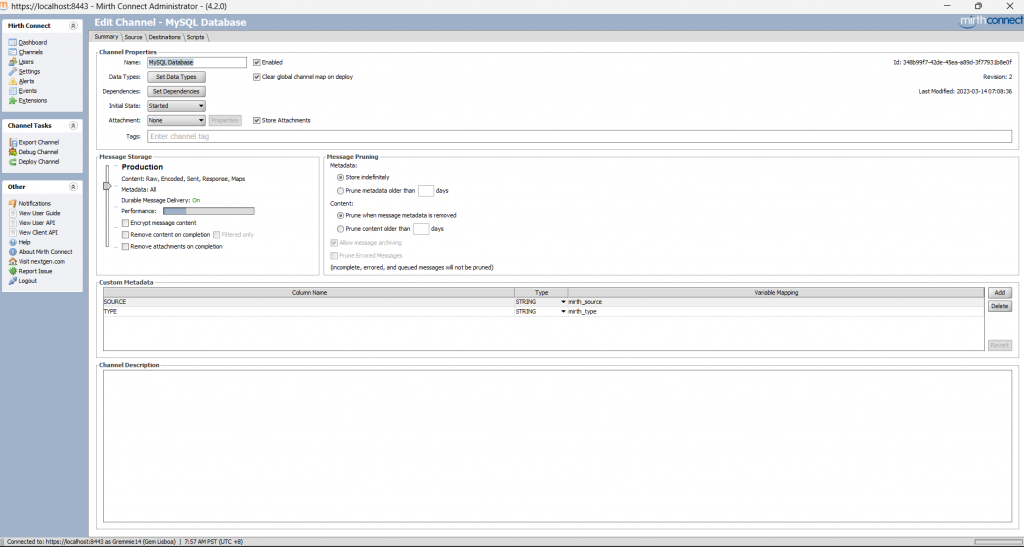The height and width of the screenshot is (547, 1024).
Task: Enable Encrypt message content
Action: tap(125, 223)
